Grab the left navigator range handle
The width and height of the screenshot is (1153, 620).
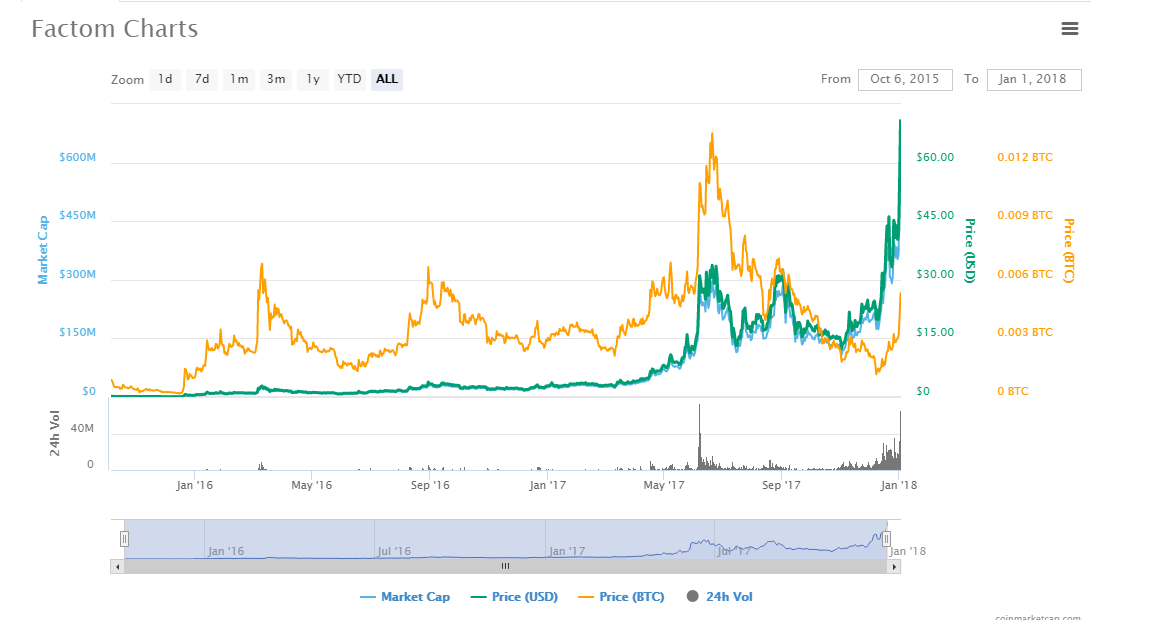click(124, 539)
